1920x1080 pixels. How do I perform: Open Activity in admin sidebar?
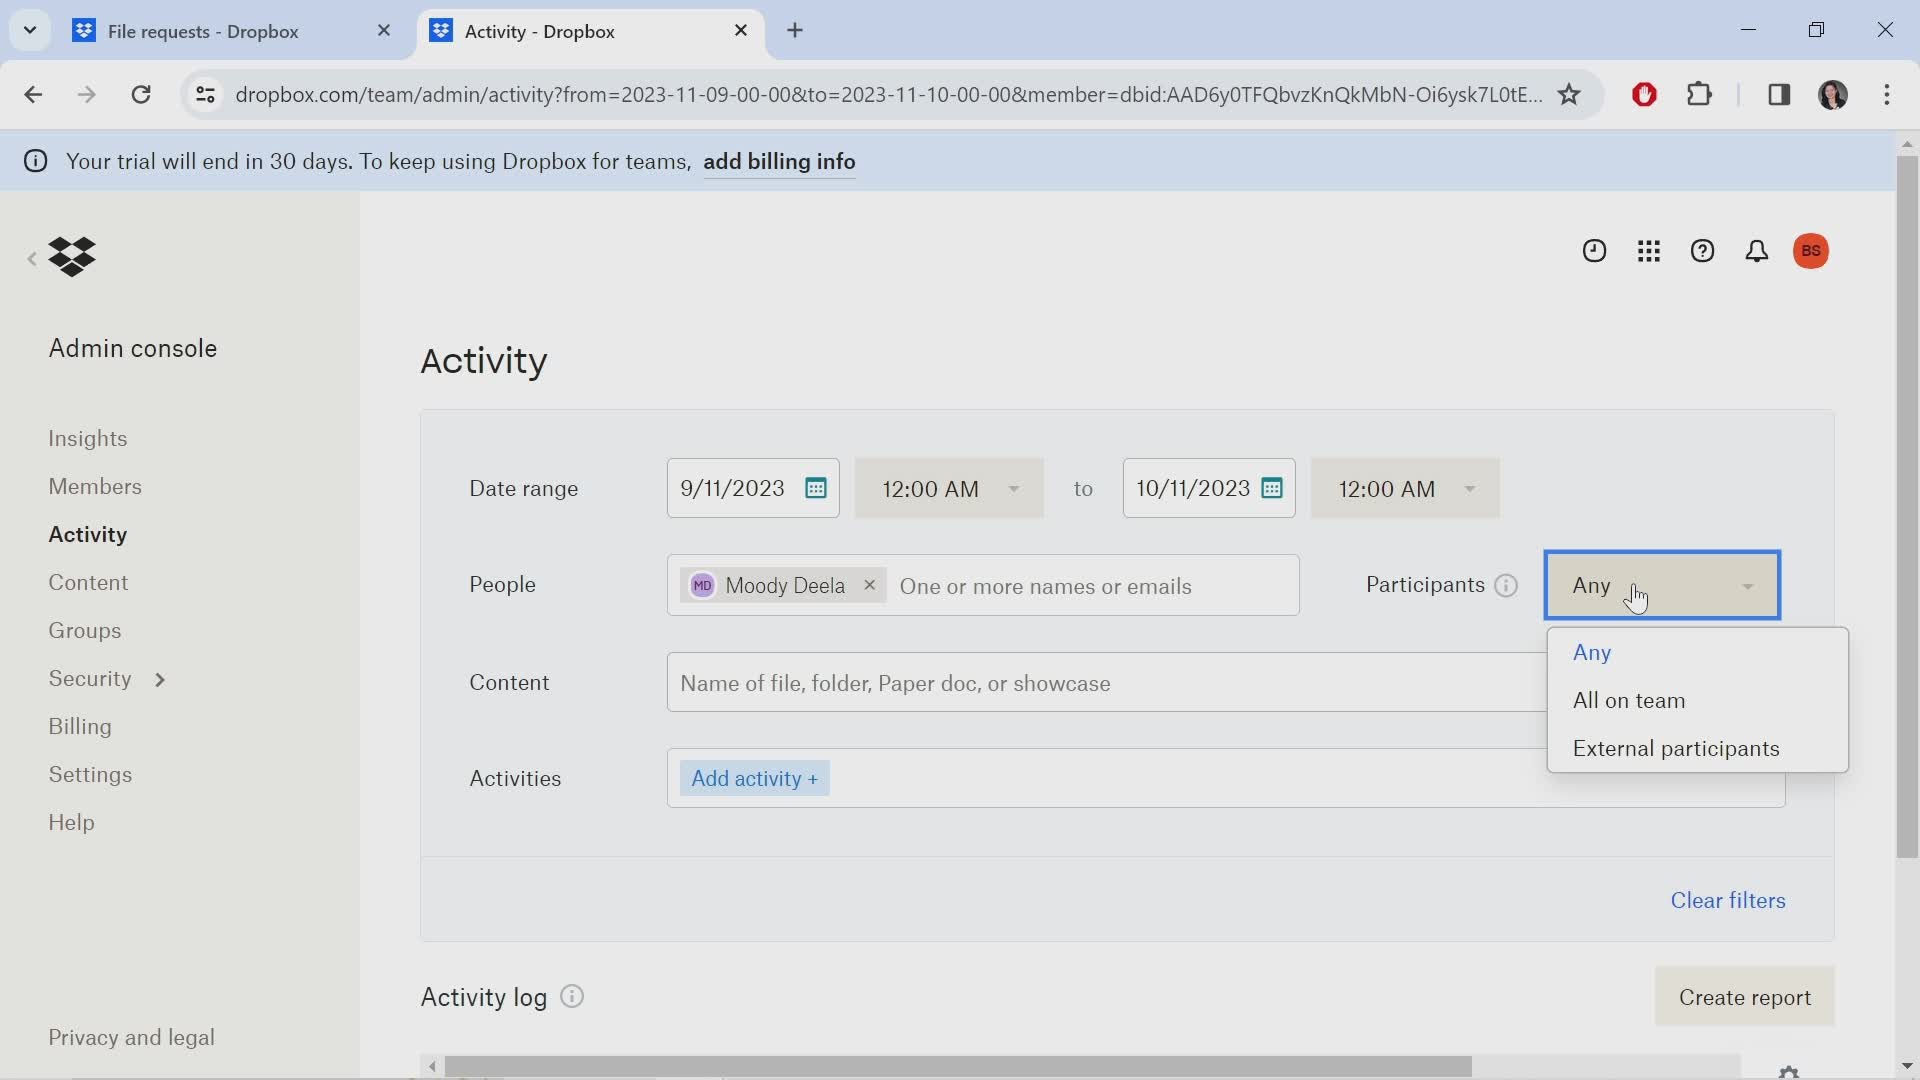[88, 534]
